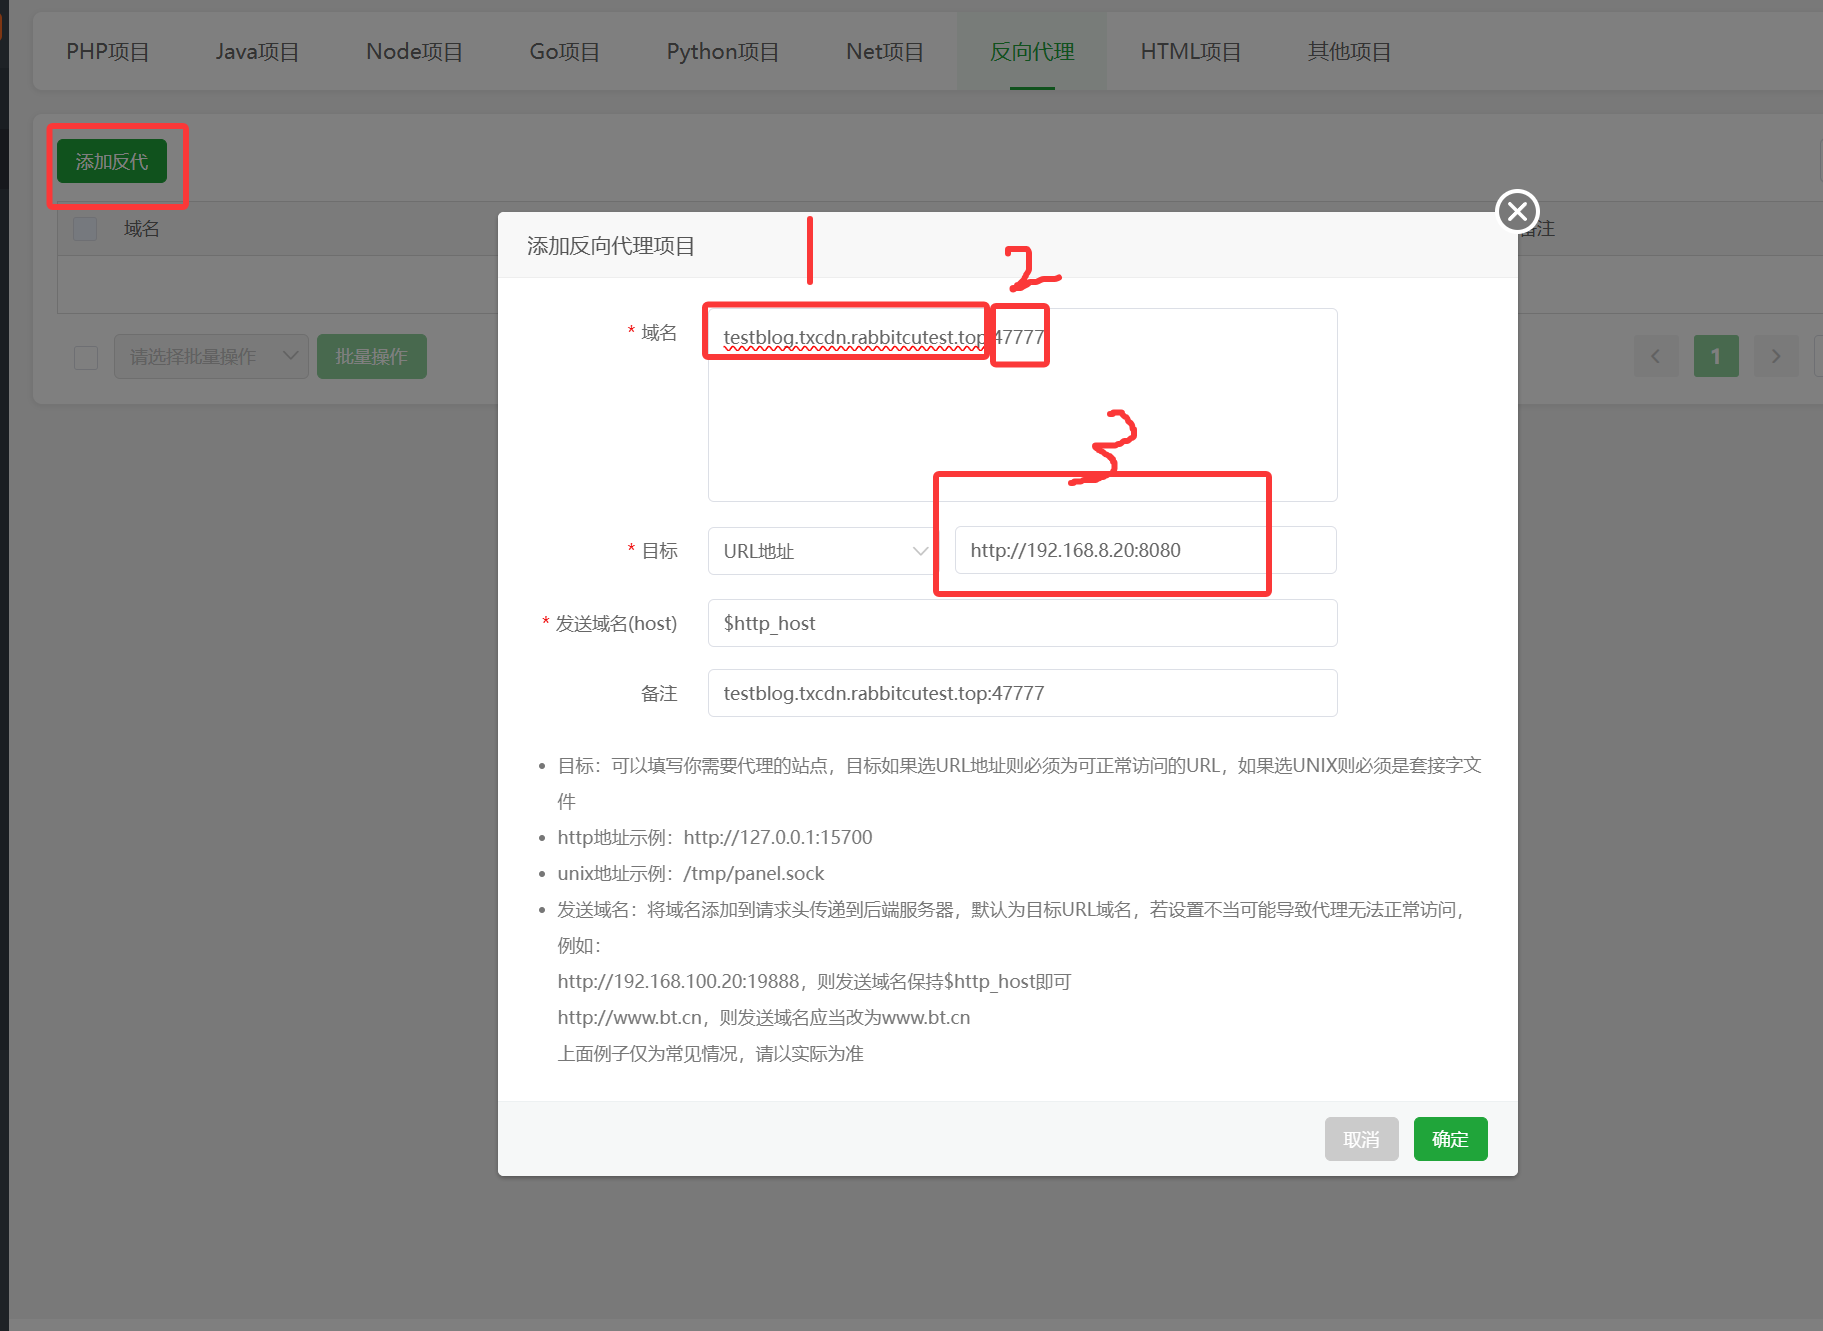Go to previous page arrow
Image resolution: width=1823 pixels, height=1331 pixels.
[x=1656, y=357]
